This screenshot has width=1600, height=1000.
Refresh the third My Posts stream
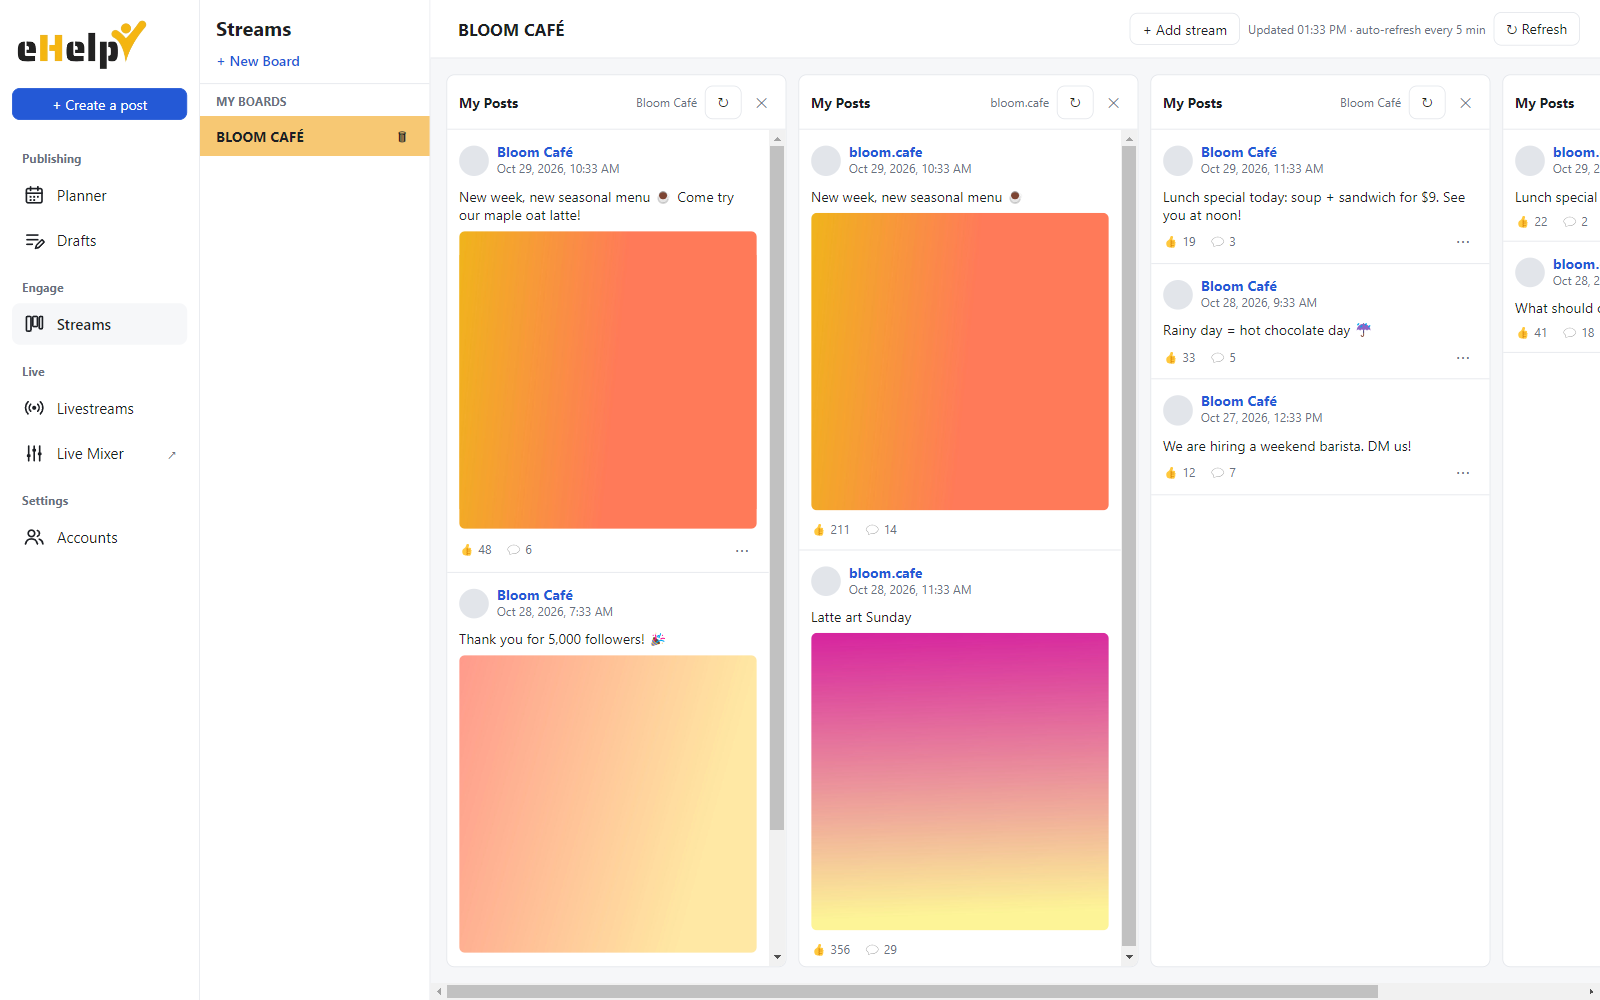tap(1427, 102)
